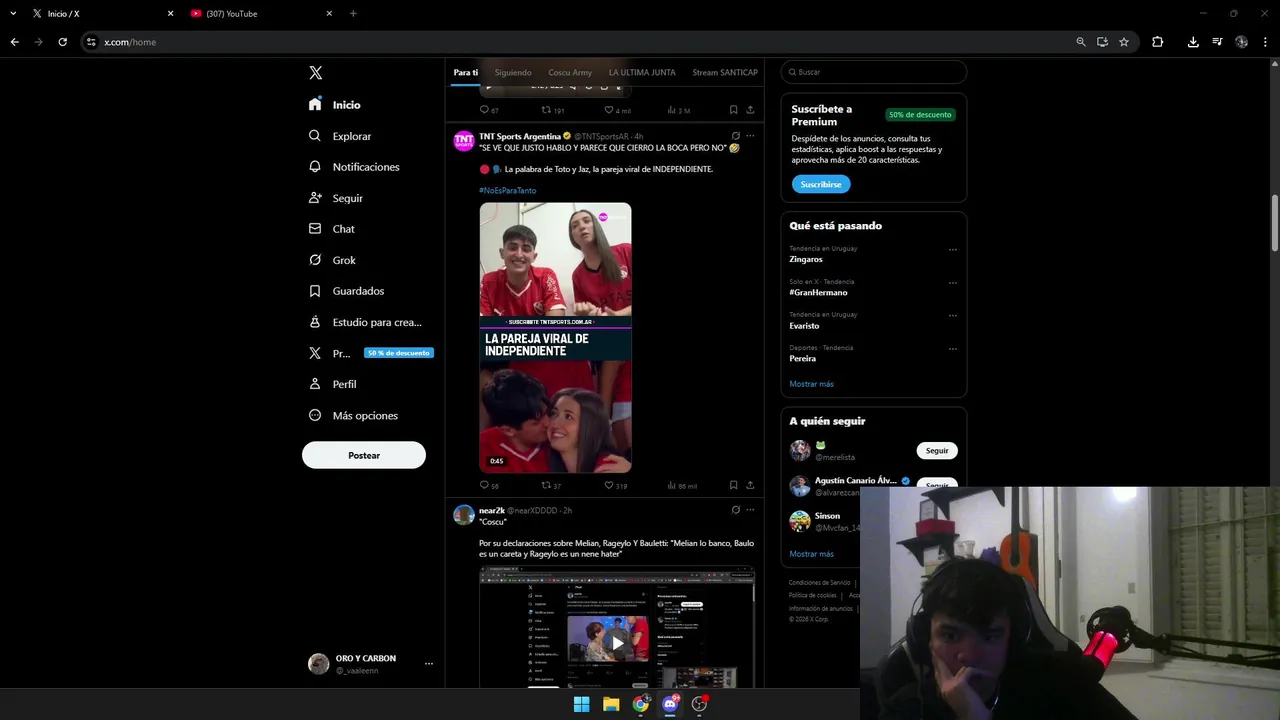
Task: Switch to the YouTube browser tab
Action: 260,13
